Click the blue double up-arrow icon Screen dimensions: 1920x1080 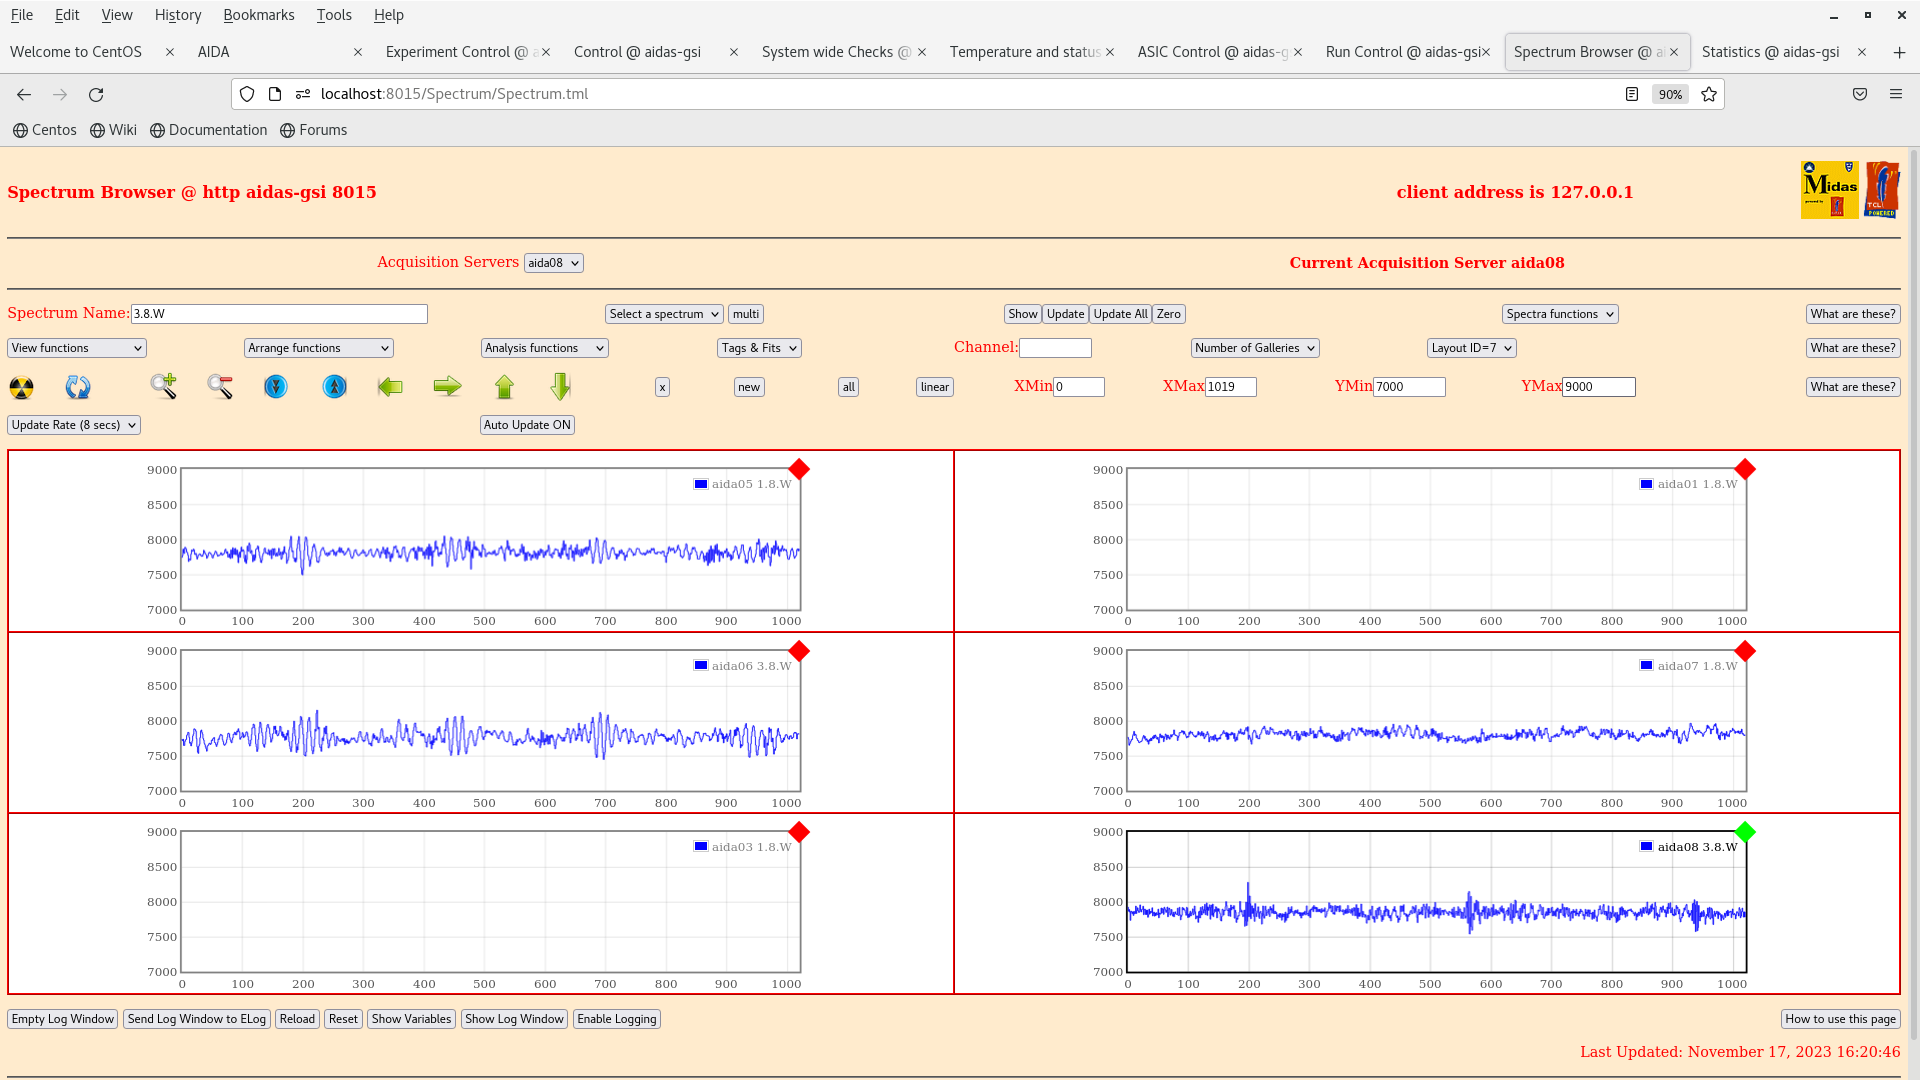coord(335,386)
